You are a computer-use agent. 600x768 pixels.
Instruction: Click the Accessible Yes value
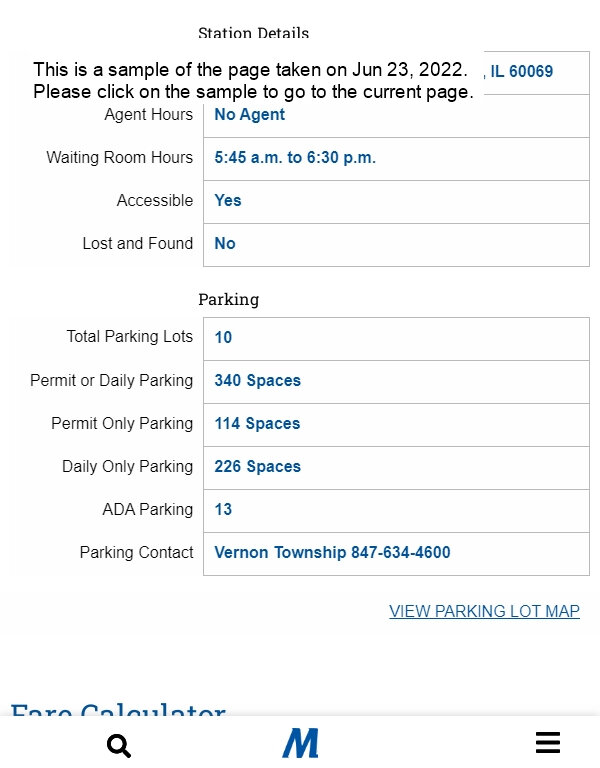pyautogui.click(x=228, y=200)
